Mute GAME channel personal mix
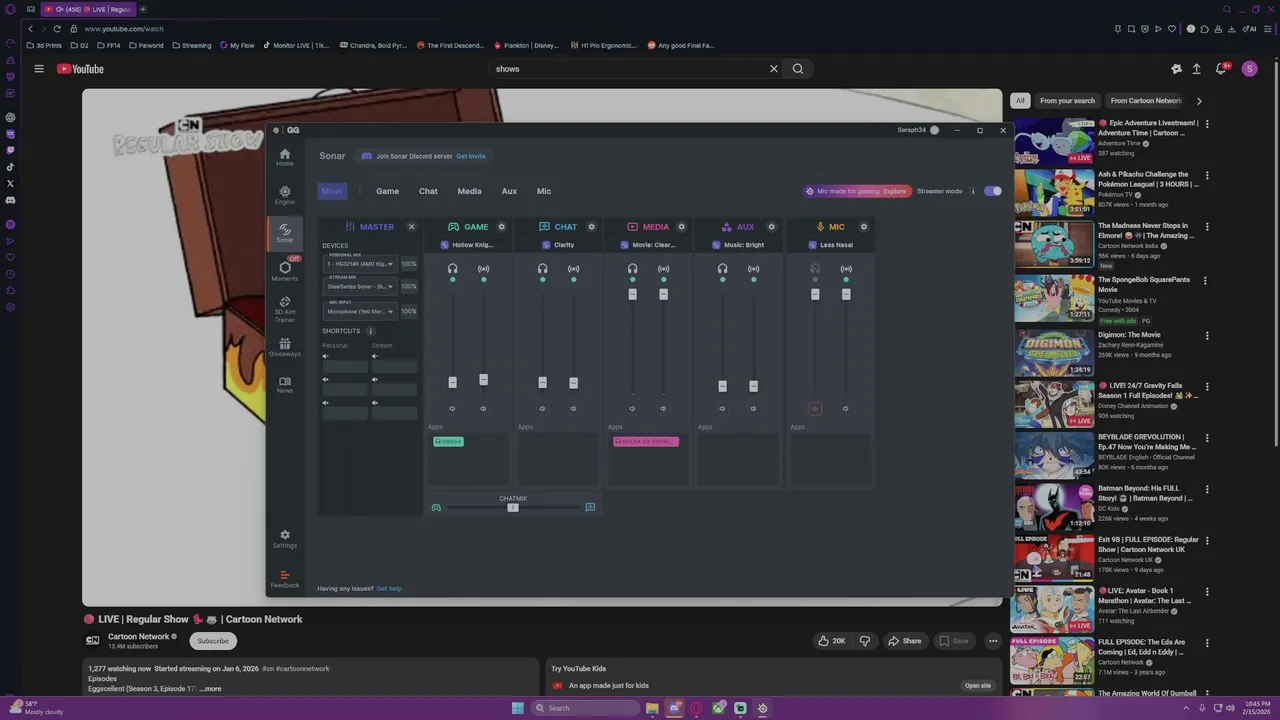1280x720 pixels. [x=452, y=409]
